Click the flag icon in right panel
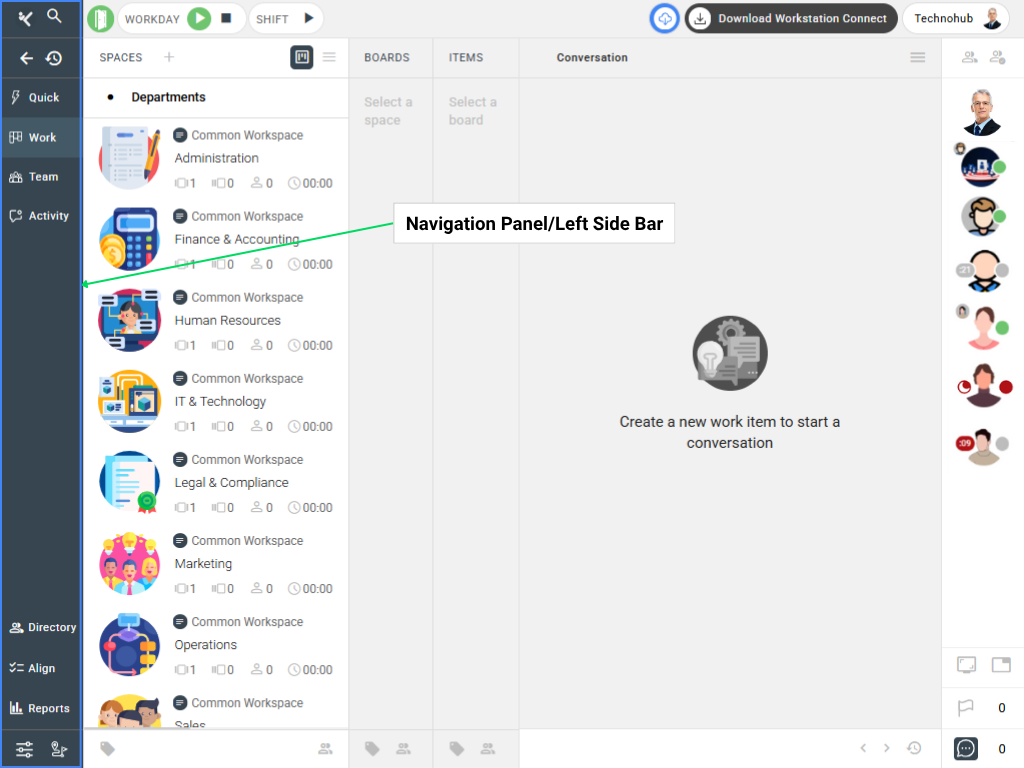Viewport: 1024px width, 768px height. coord(966,708)
